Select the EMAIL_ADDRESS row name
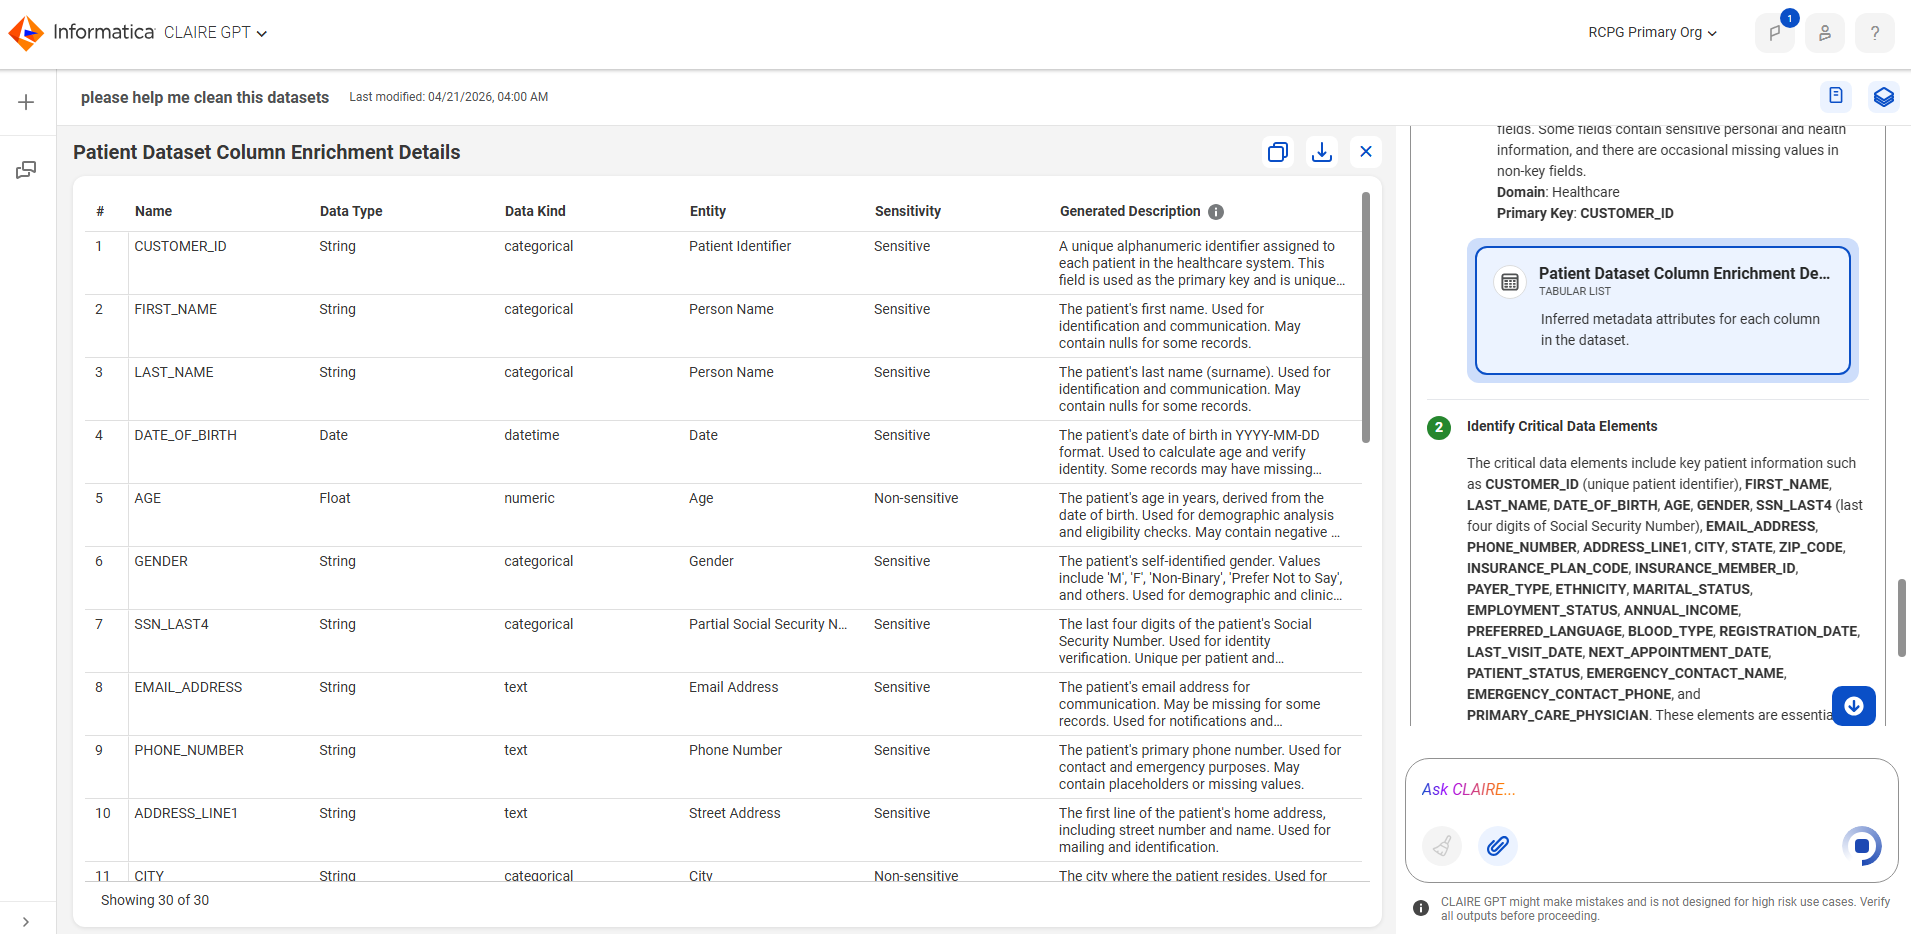Image resolution: width=1911 pixels, height=934 pixels. pyautogui.click(x=189, y=687)
